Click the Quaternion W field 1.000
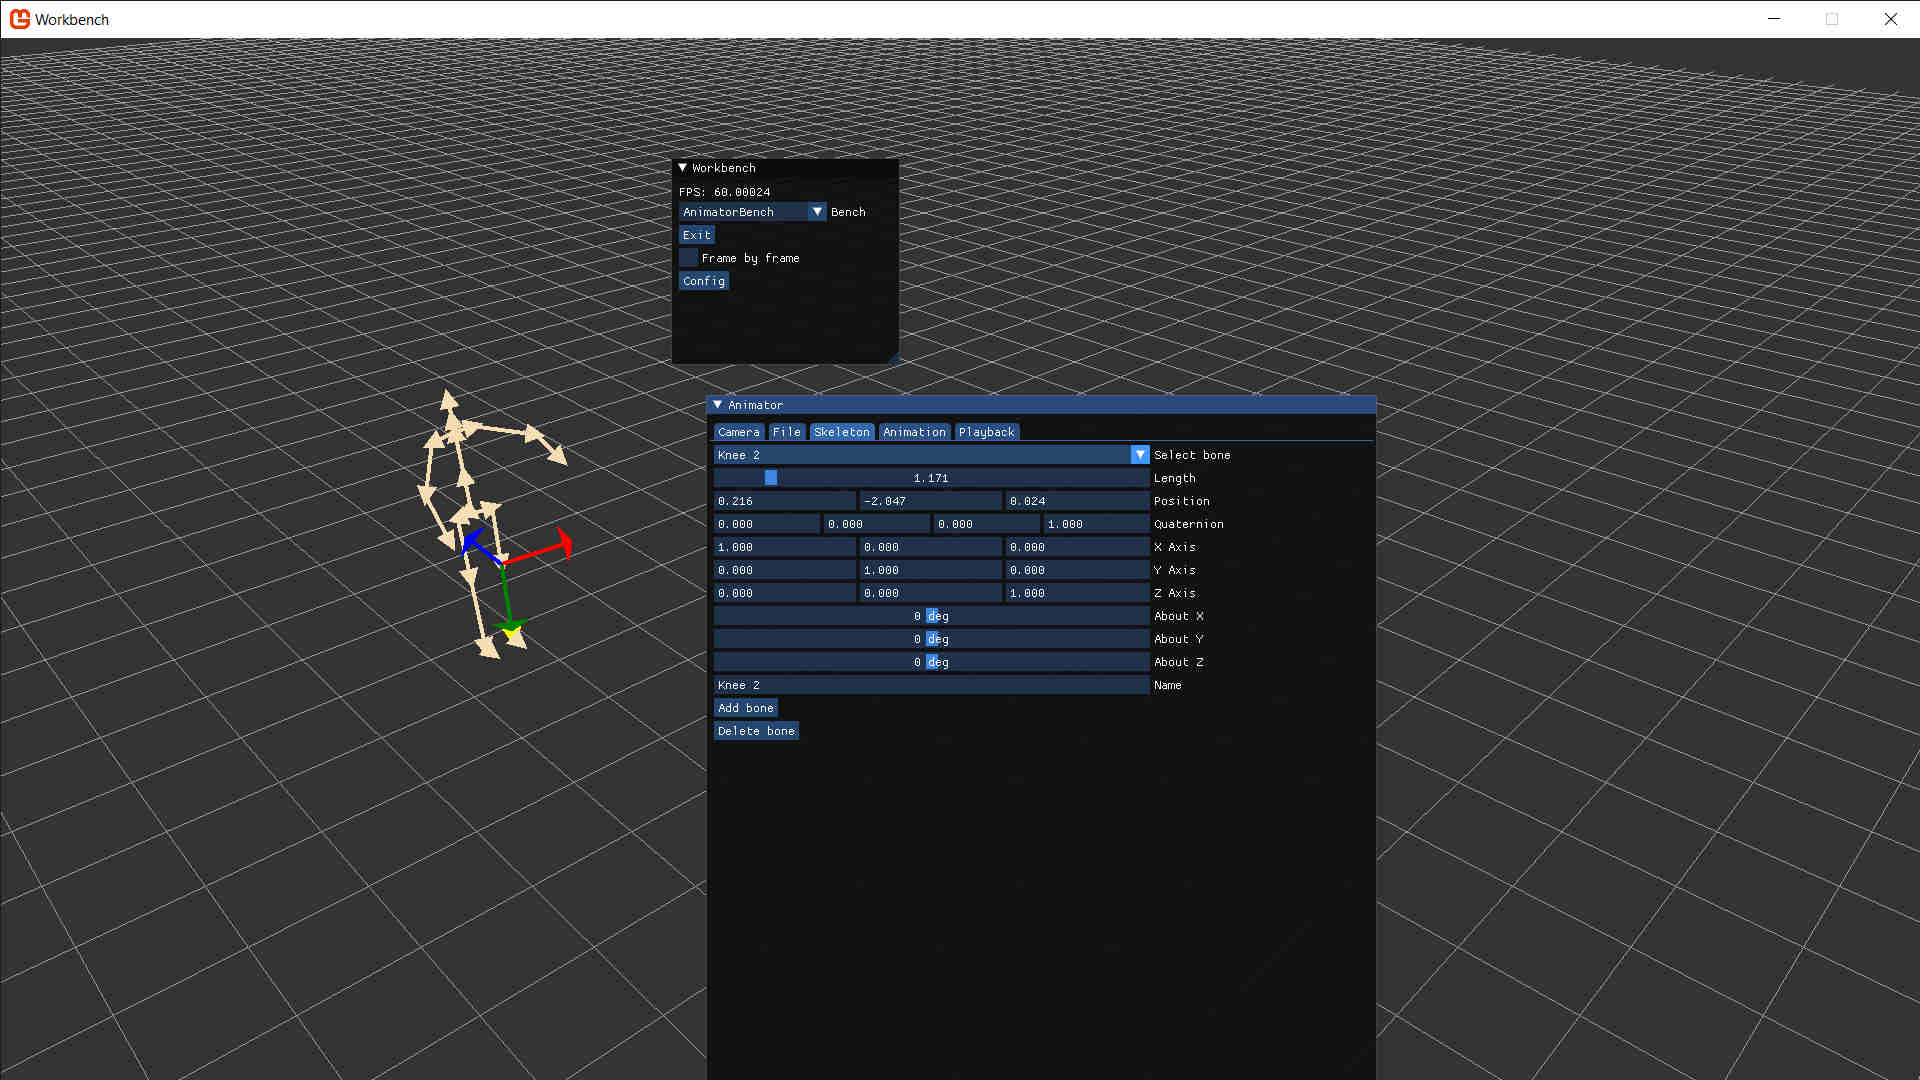Image resolution: width=1920 pixels, height=1080 pixels. (1097, 524)
